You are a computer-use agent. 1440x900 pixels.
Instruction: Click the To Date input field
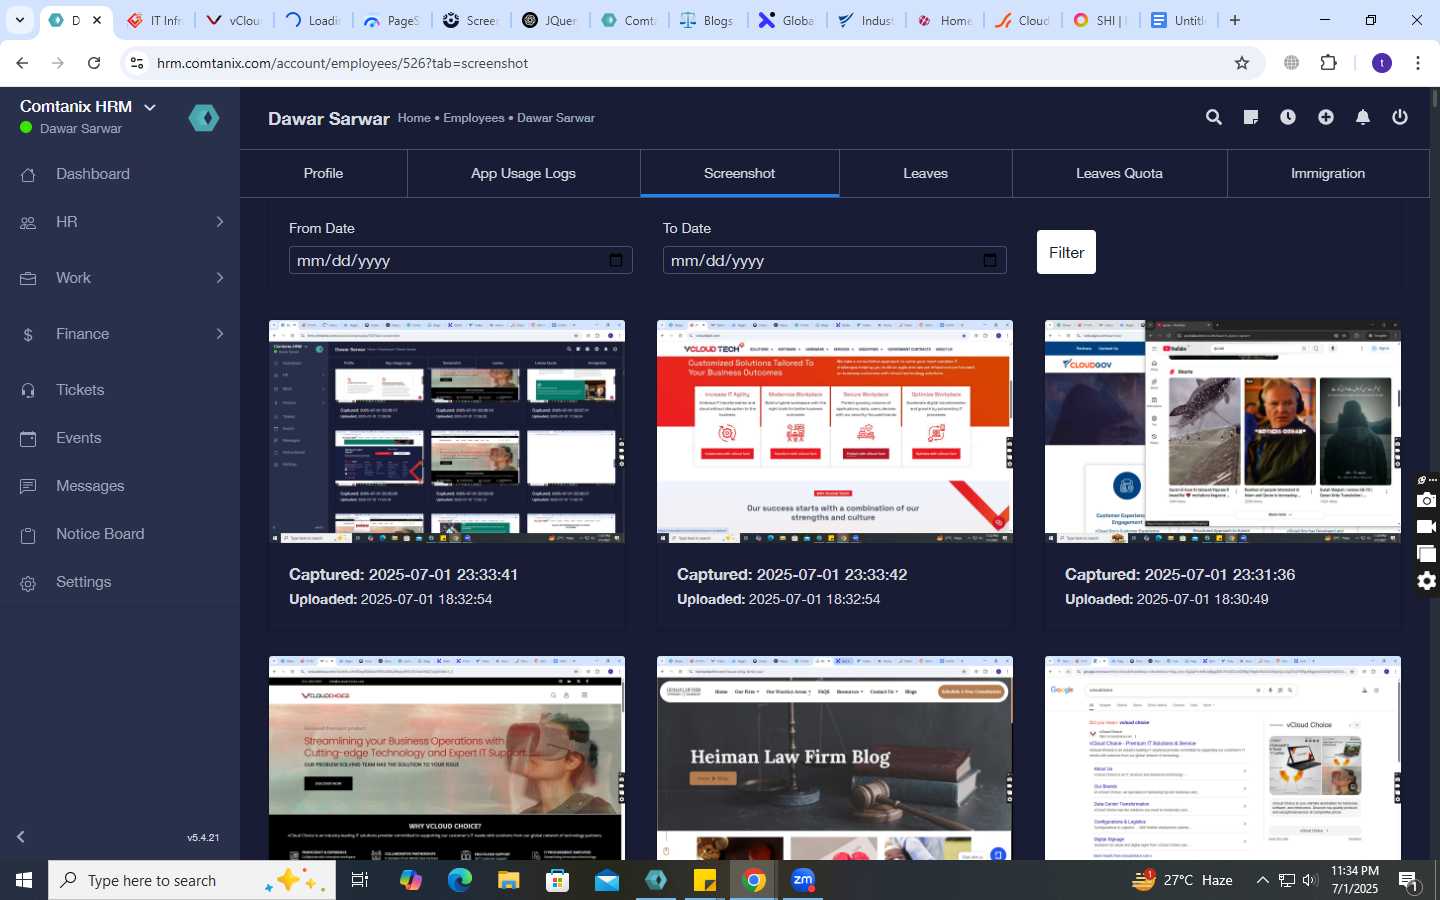(834, 260)
